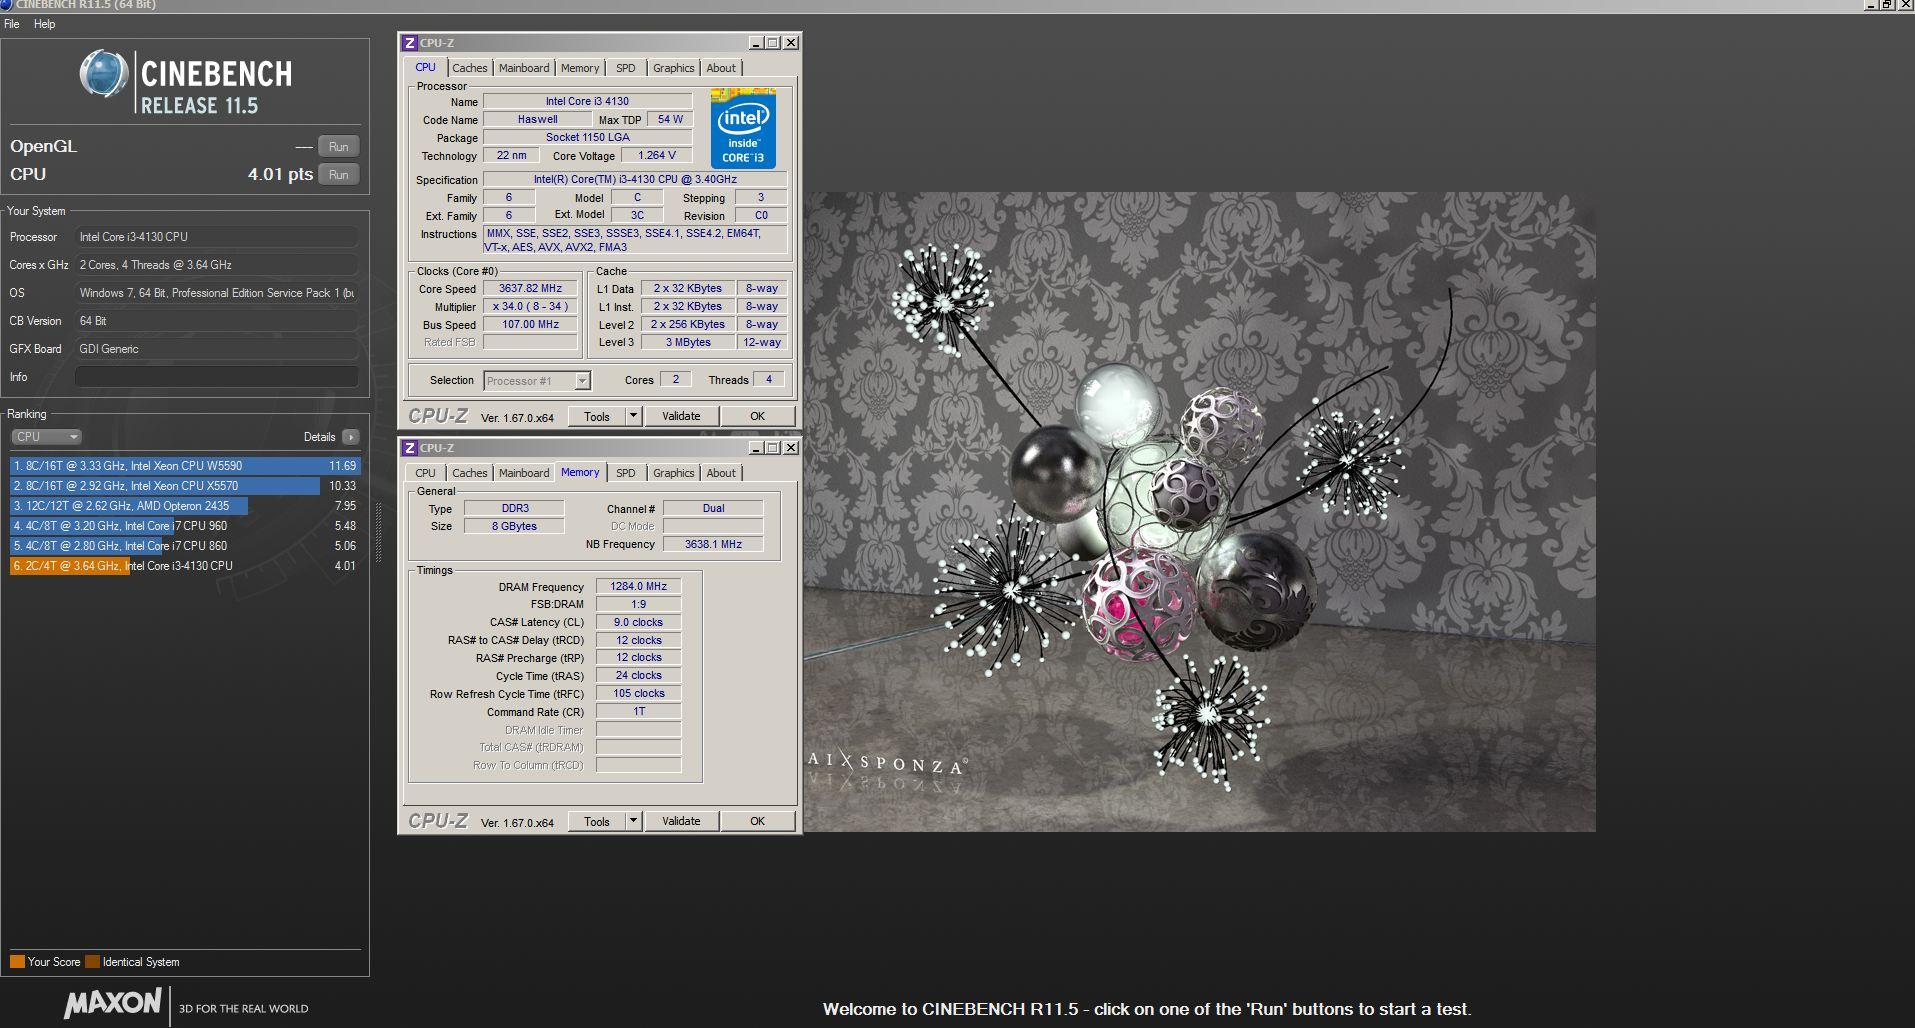Click Tools button in upper CPU-Z window

[x=597, y=417]
